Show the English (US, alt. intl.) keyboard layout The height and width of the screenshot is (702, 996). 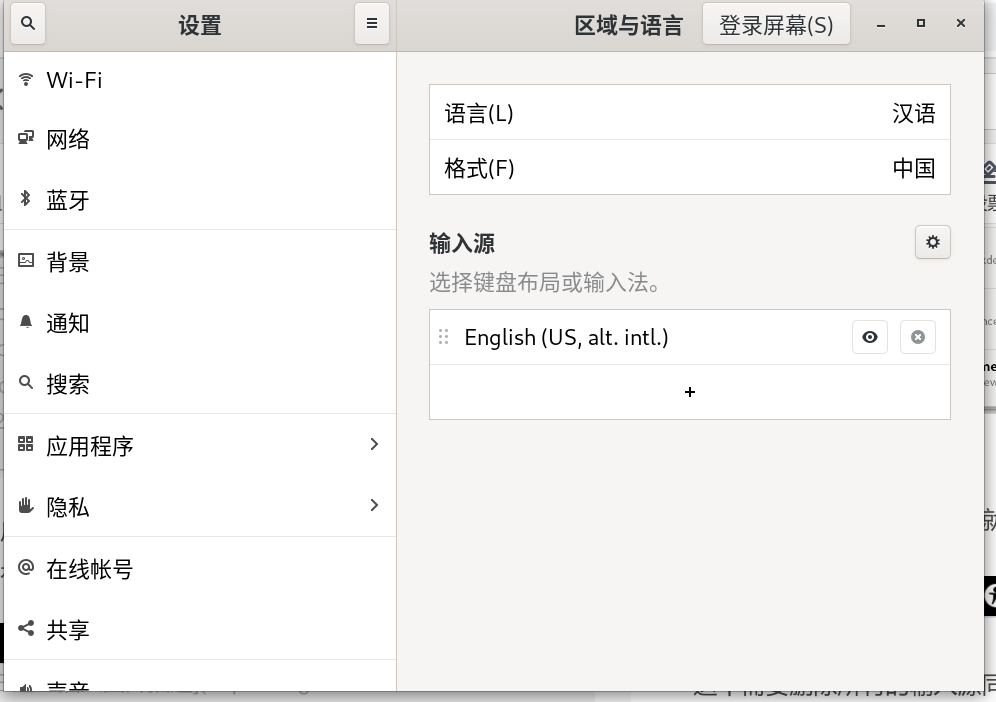869,337
